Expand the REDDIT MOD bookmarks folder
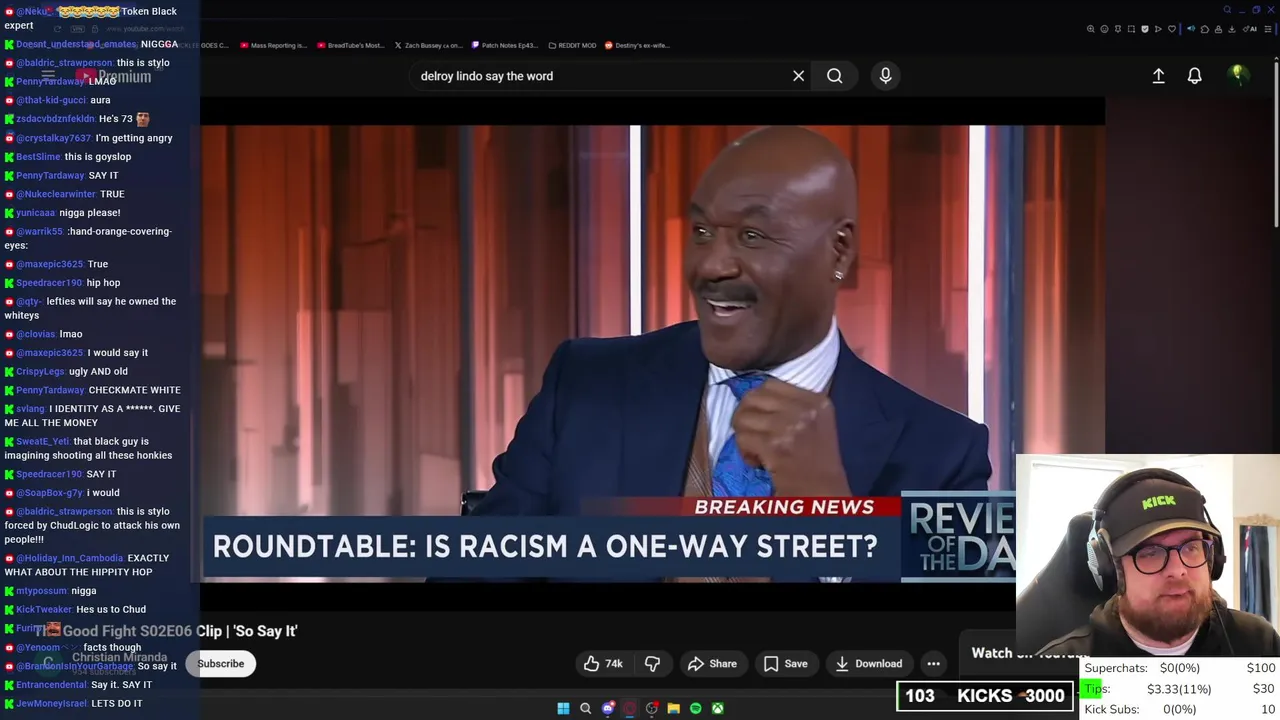The width and height of the screenshot is (1280, 720). point(572,45)
